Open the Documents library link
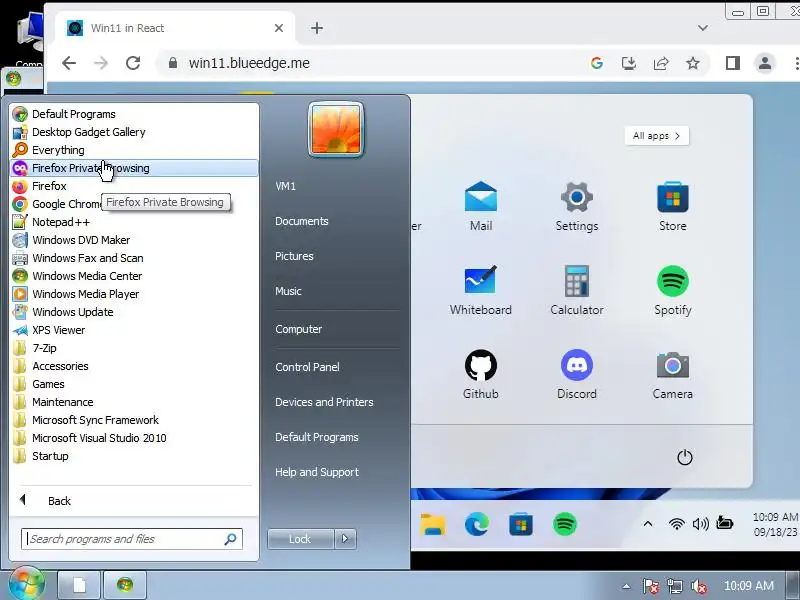Screen dimensions: 800x600 click(x=302, y=221)
